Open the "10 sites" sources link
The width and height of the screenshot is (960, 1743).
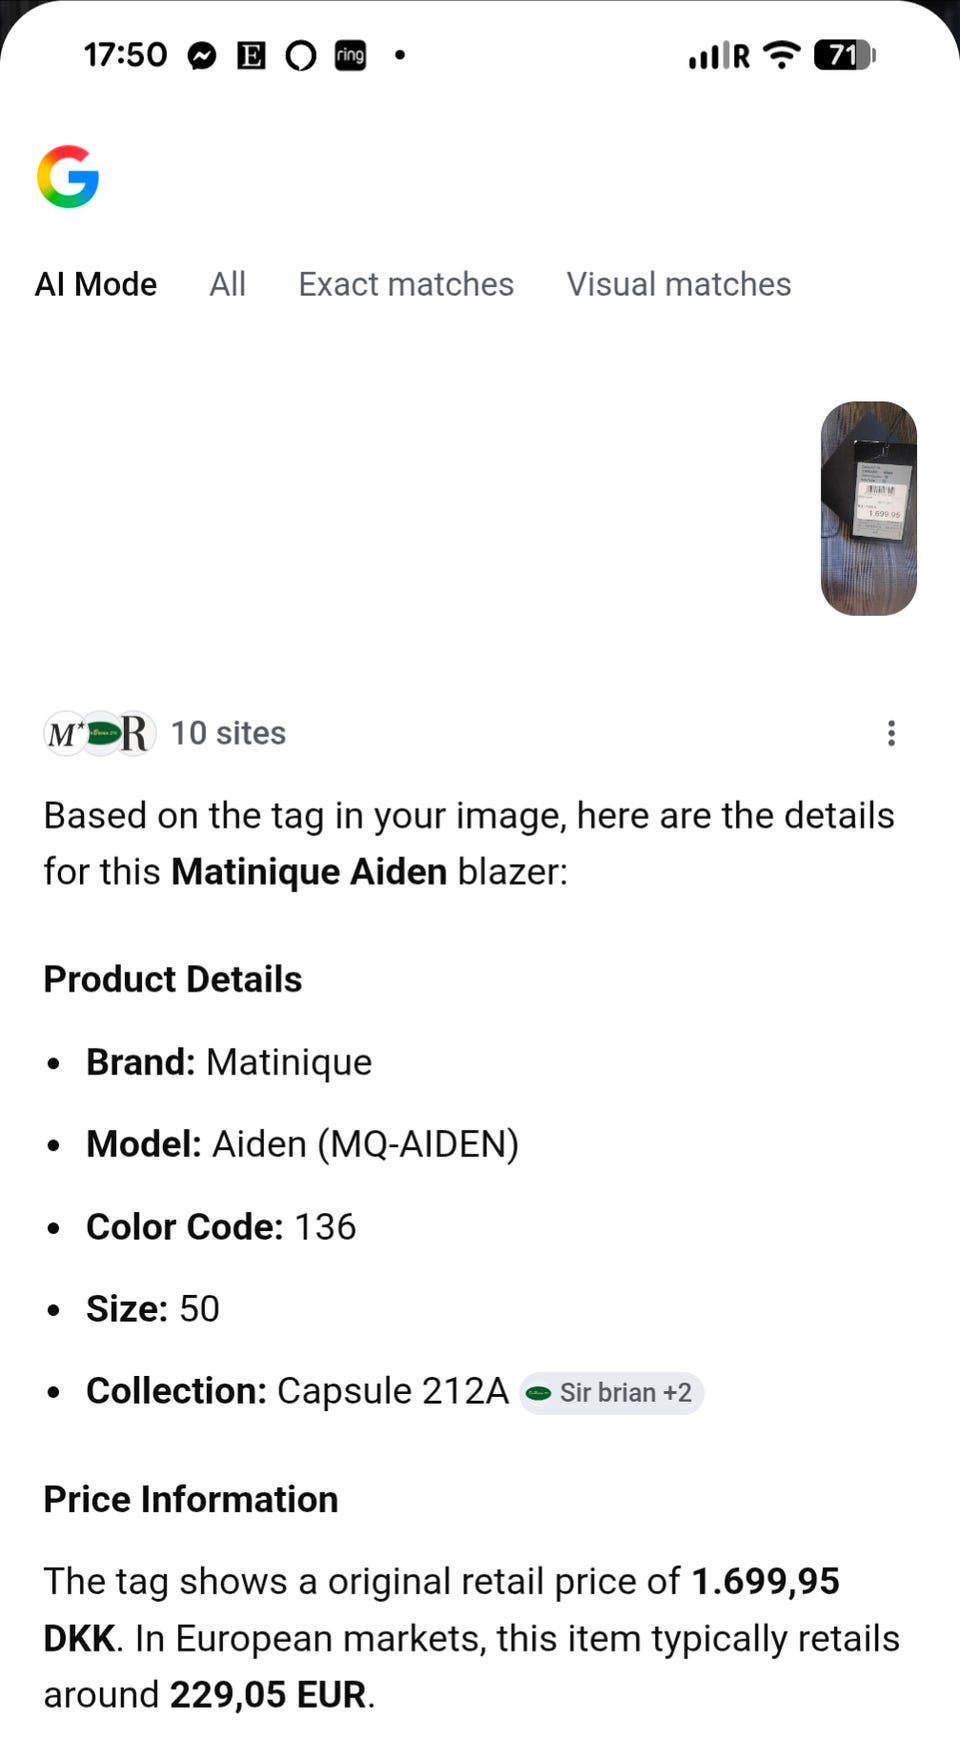click(x=228, y=733)
